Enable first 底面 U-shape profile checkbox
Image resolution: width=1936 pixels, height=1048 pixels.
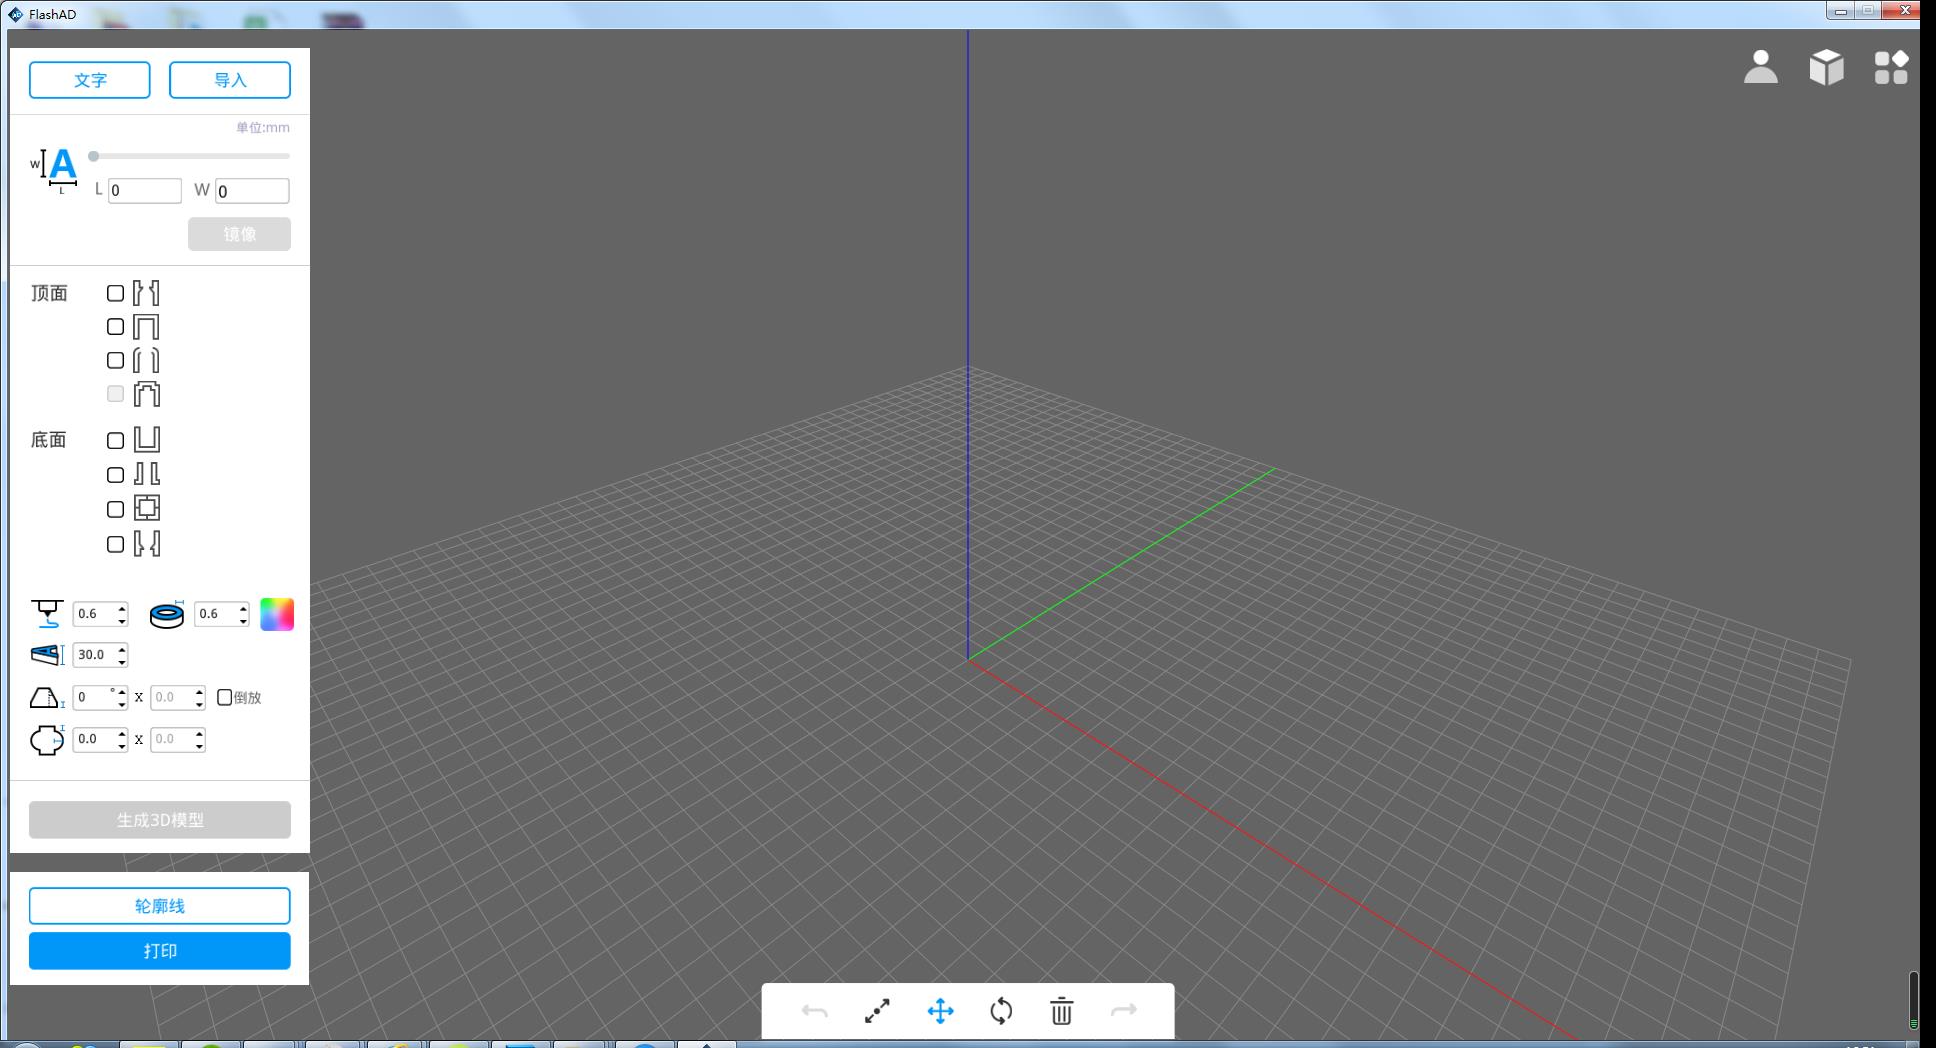115,440
